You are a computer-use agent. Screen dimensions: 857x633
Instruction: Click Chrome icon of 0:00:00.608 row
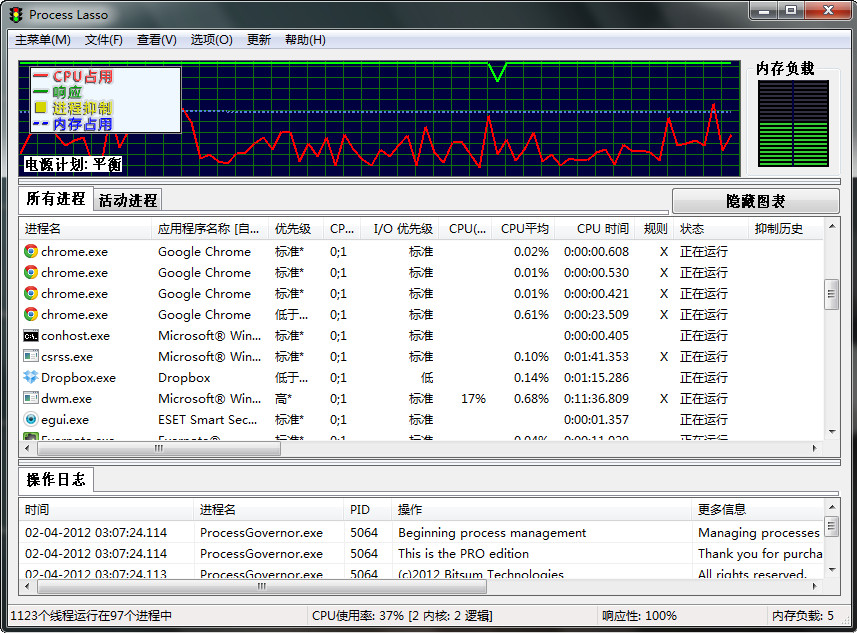(31, 251)
